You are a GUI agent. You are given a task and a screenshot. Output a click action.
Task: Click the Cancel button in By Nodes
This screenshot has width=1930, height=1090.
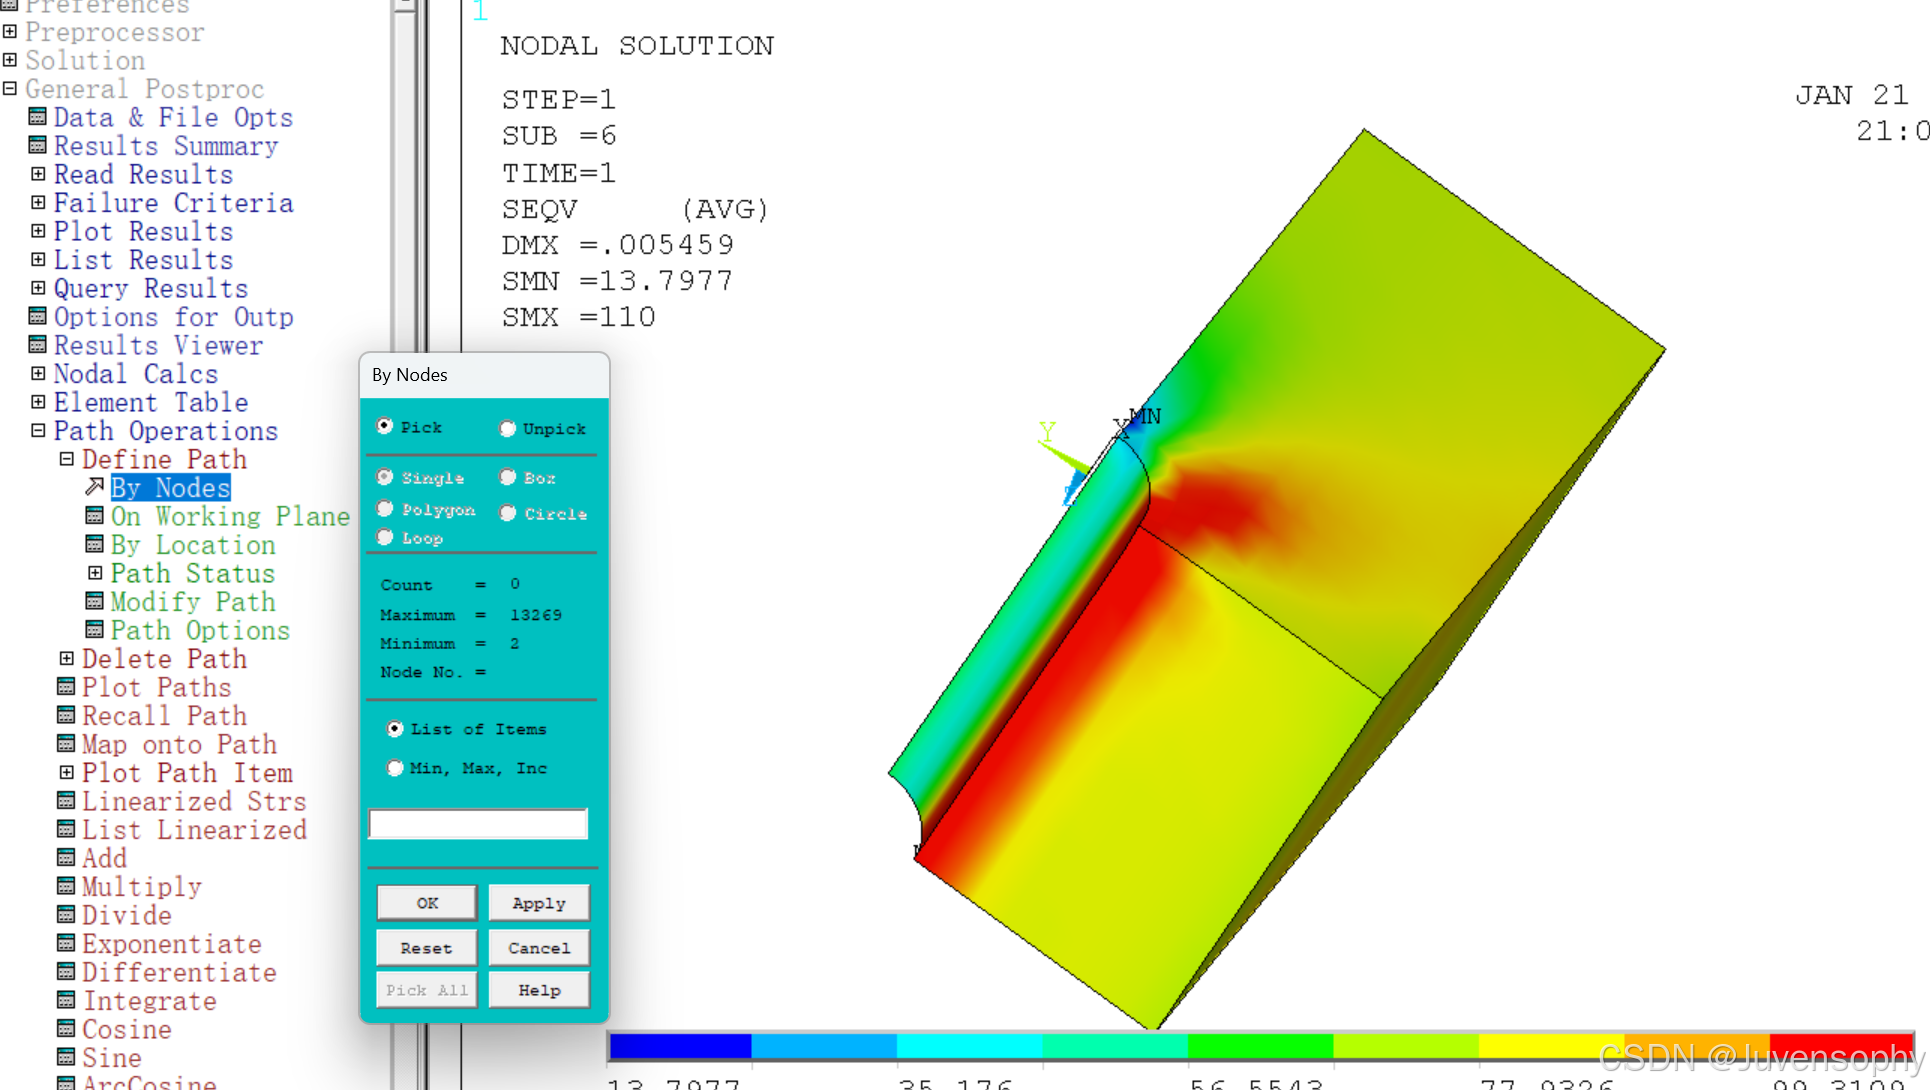[x=539, y=948]
